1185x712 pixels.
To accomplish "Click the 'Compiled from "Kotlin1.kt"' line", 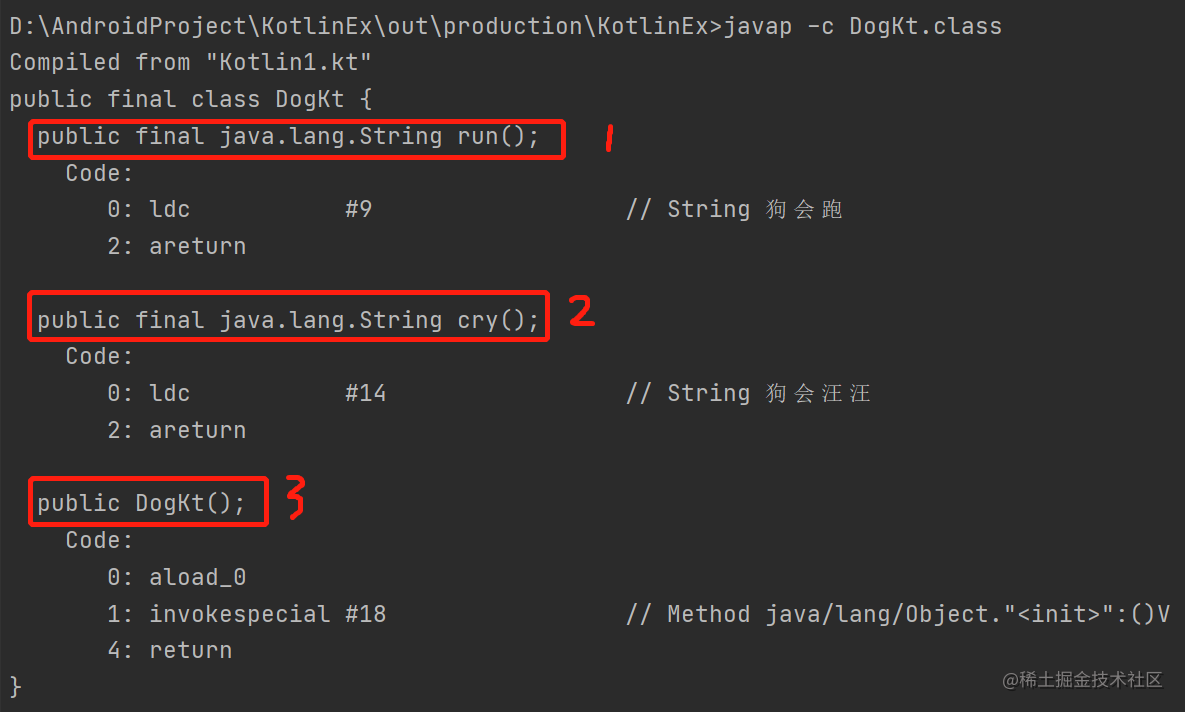I will click(190, 62).
